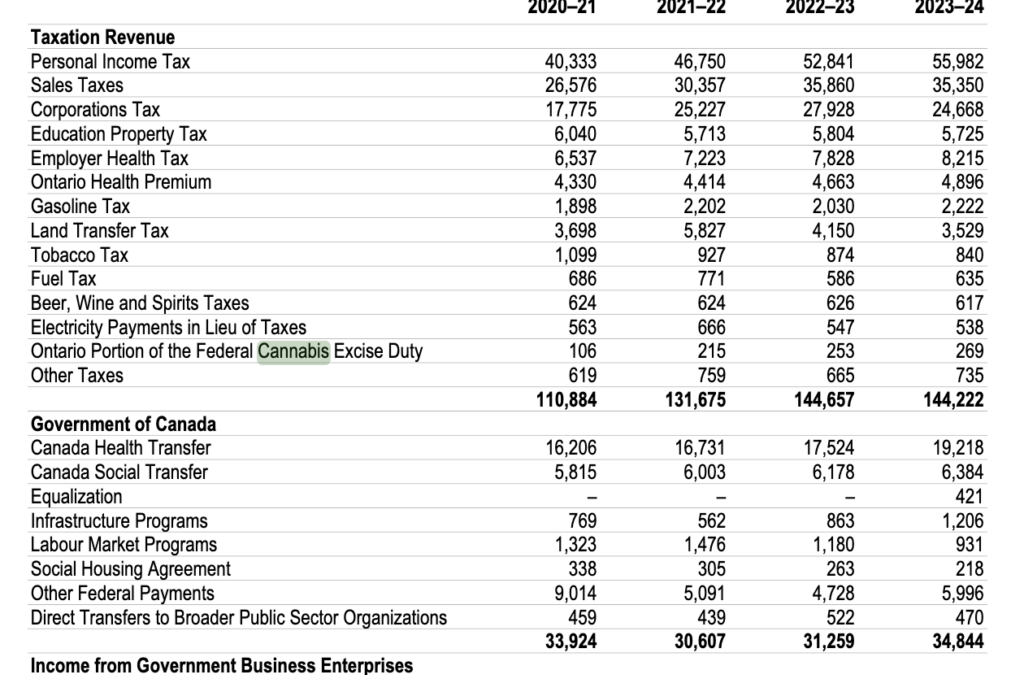Click the value 40,333 for Personal Income Tax
The image size is (1024, 675).
pyautogui.click(x=571, y=61)
